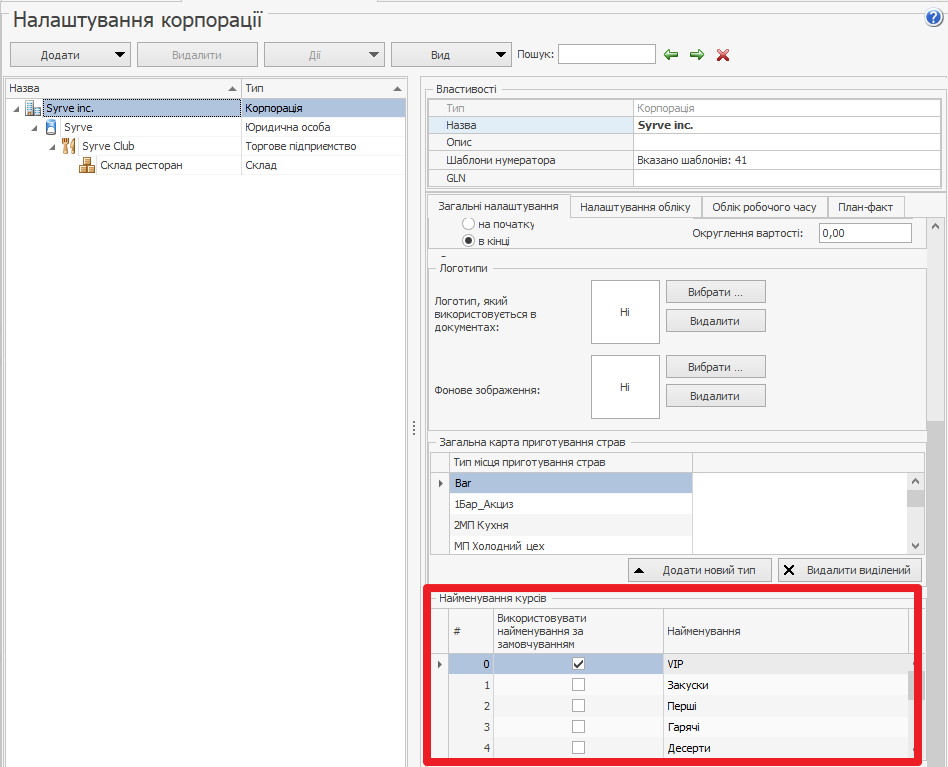Click Вибрати for the document logo
The width and height of the screenshot is (948, 767).
[x=715, y=292]
